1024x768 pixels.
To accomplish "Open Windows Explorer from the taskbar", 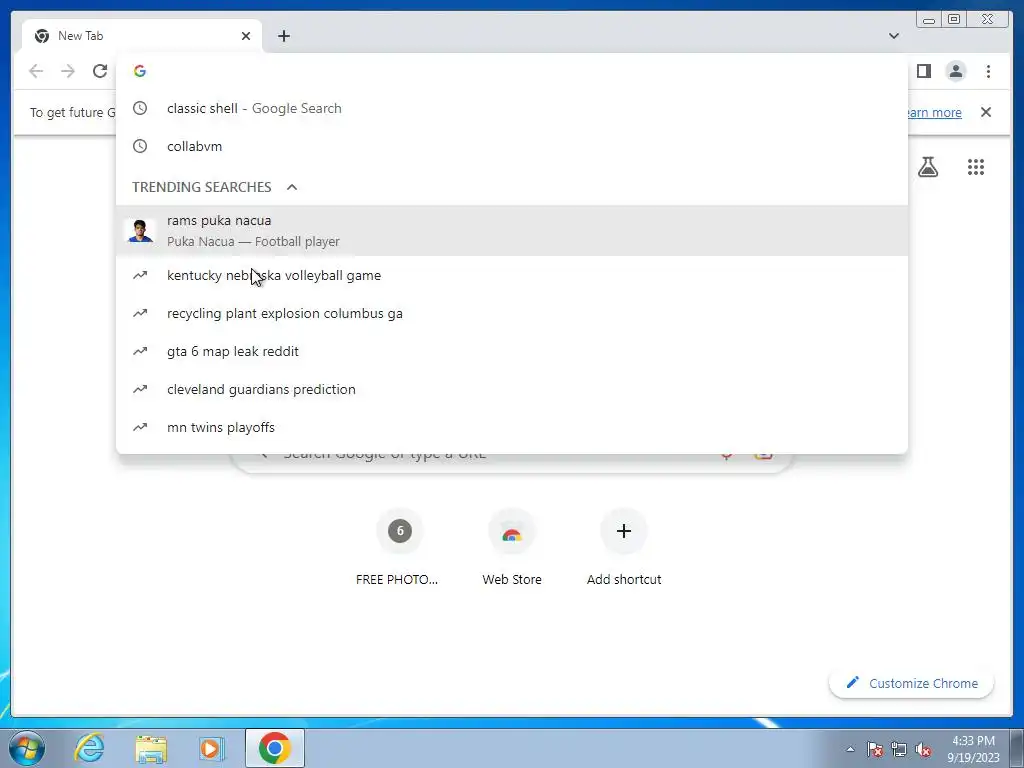I will pyautogui.click(x=151, y=748).
